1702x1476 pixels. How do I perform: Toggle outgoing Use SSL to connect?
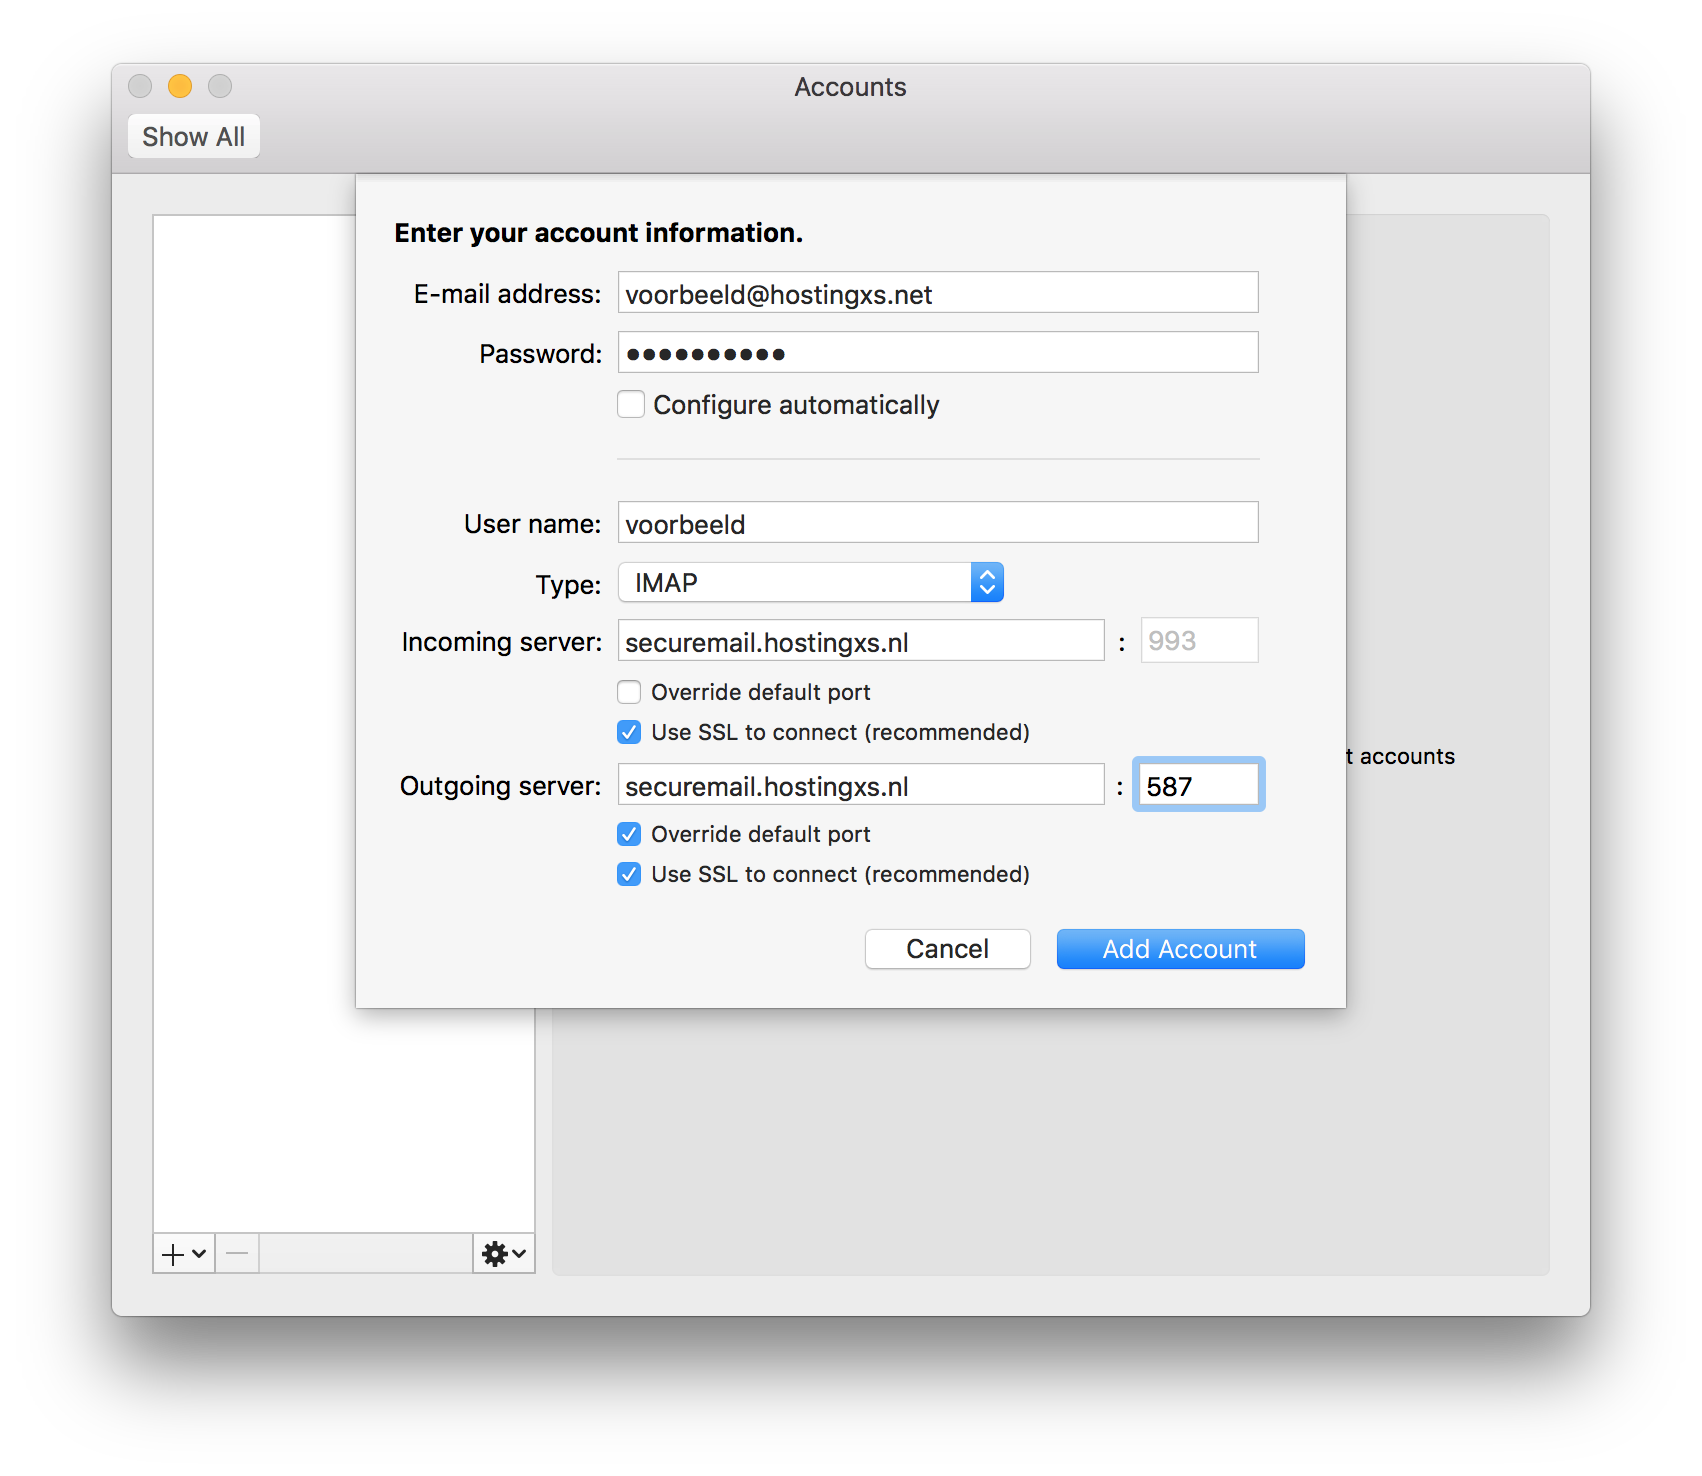[629, 874]
